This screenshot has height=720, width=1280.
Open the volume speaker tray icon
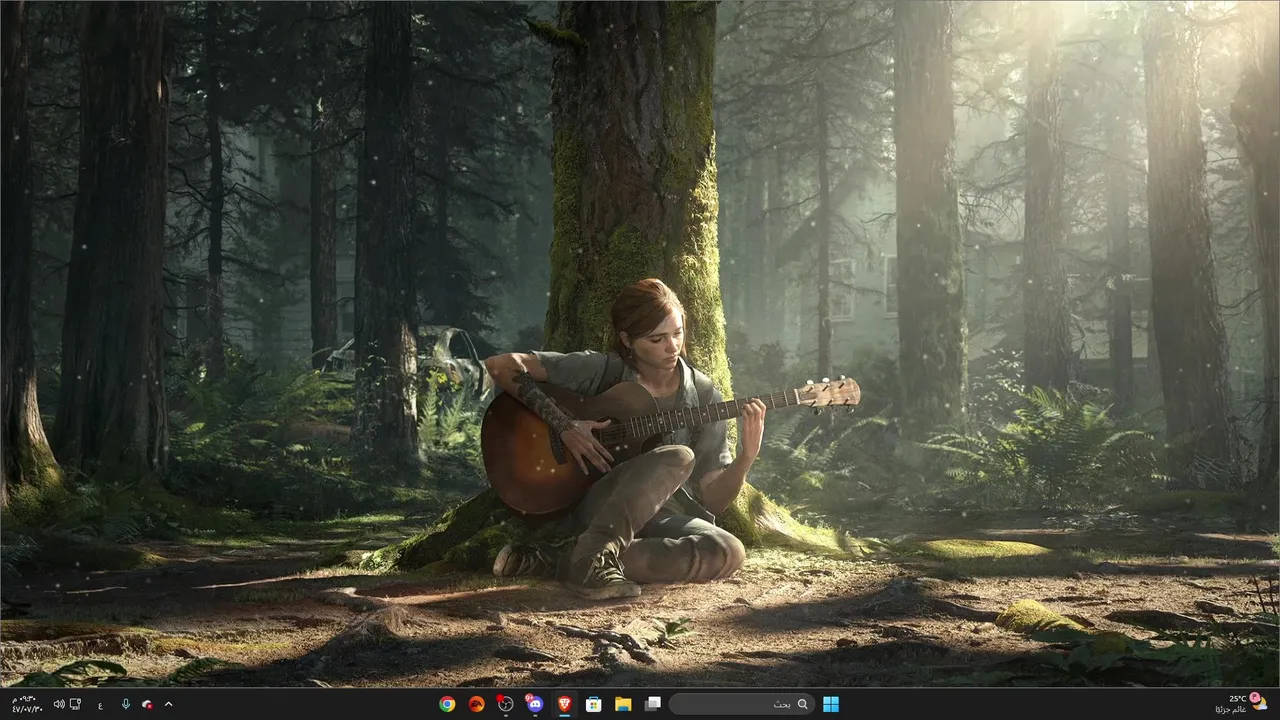(59, 704)
